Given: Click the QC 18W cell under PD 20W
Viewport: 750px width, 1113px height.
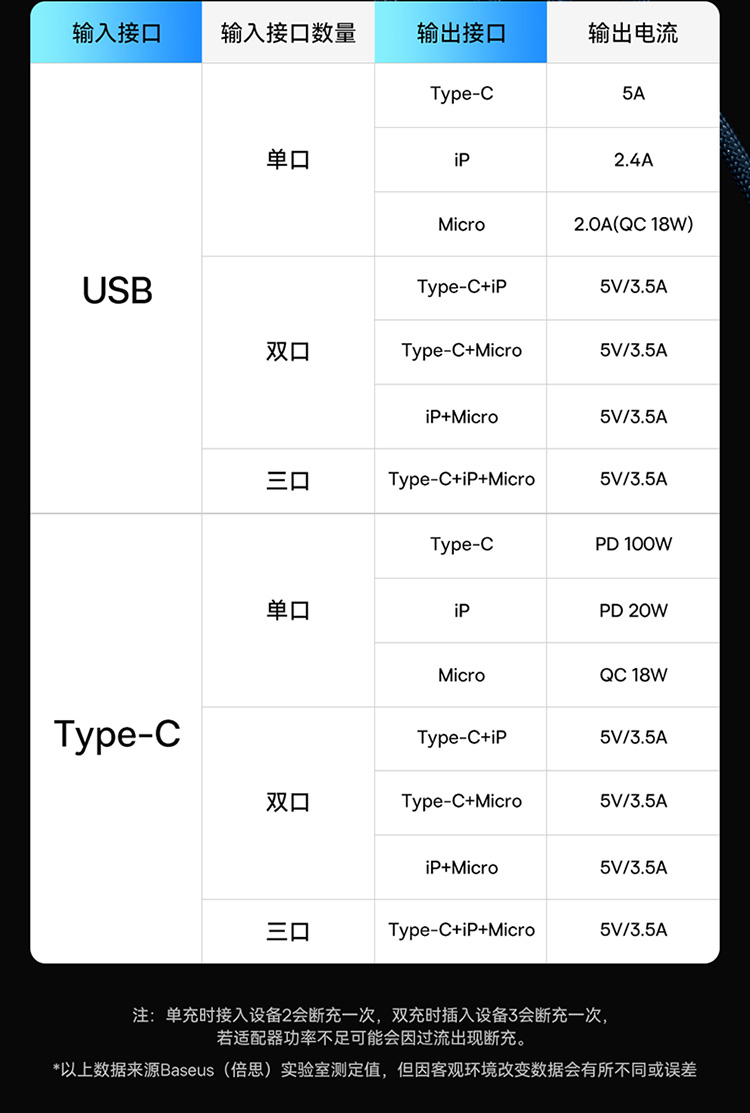Looking at the screenshot, I should coord(633,675).
